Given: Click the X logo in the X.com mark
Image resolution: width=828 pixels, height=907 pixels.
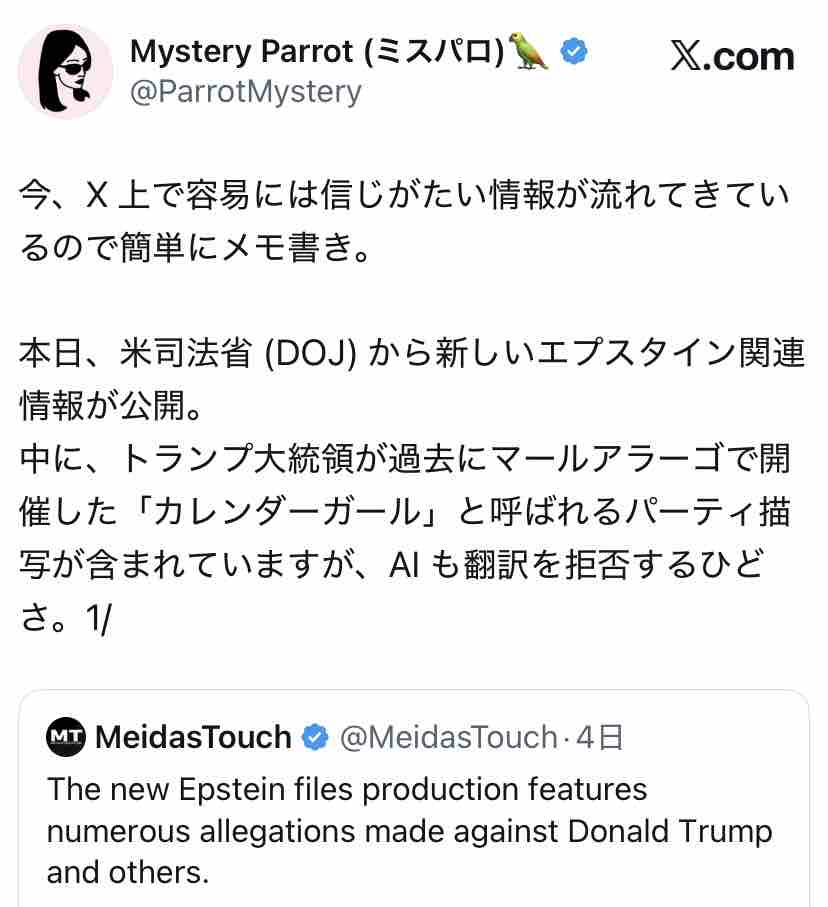Looking at the screenshot, I should [686, 56].
